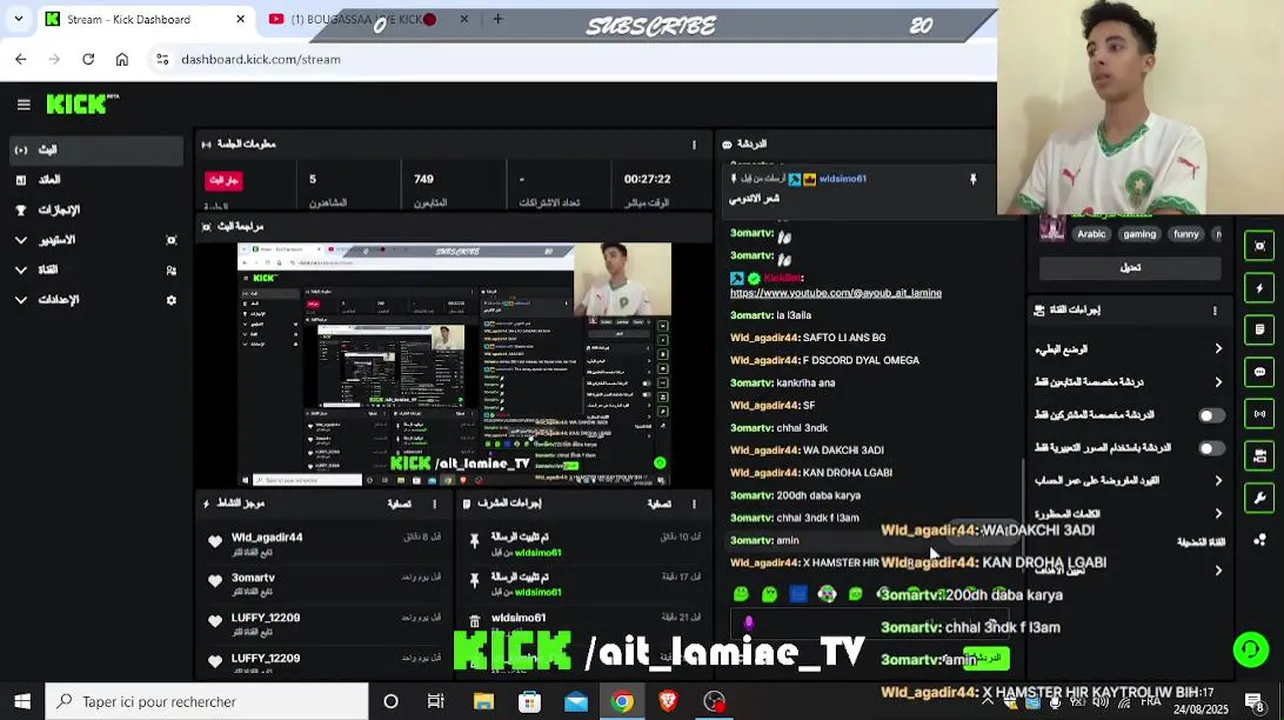Click the first green Kick emote below chat

[x=741, y=594]
